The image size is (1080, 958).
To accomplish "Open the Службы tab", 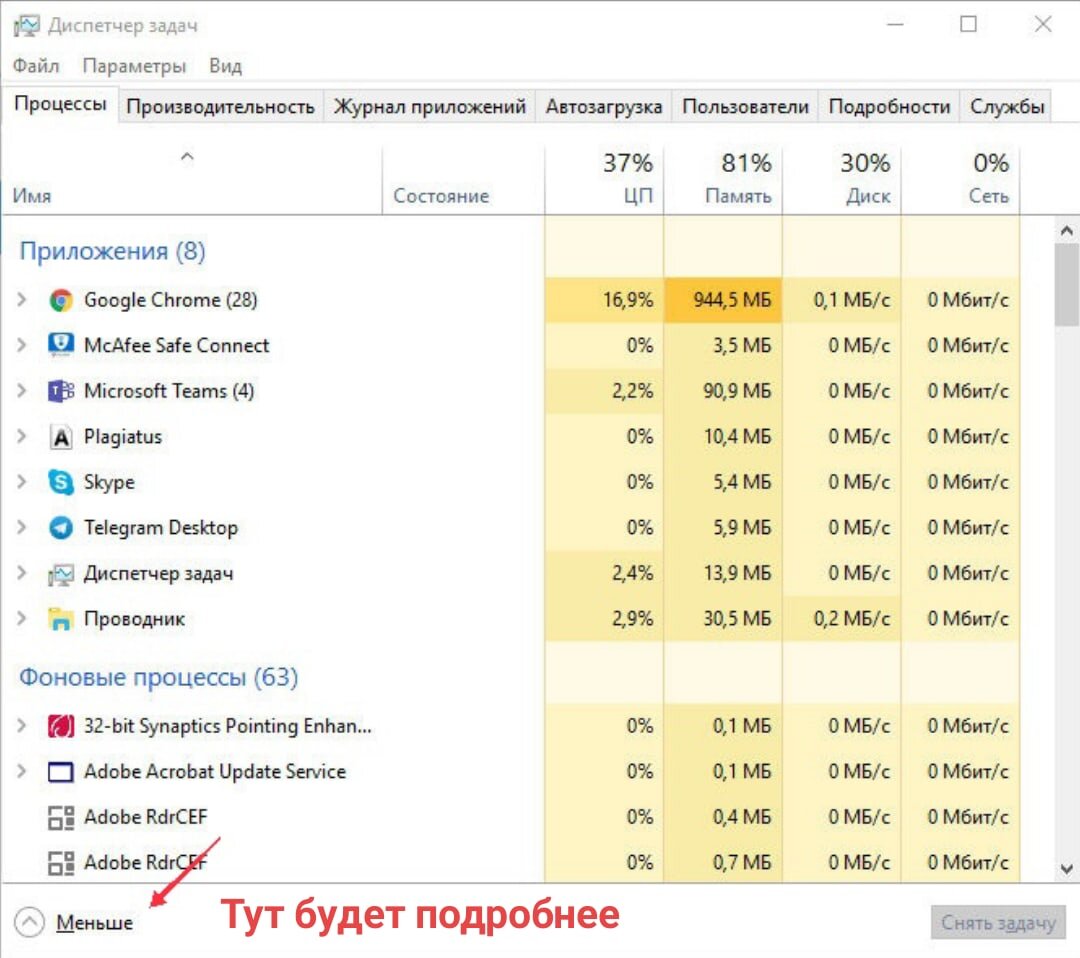I will pos(1007,107).
